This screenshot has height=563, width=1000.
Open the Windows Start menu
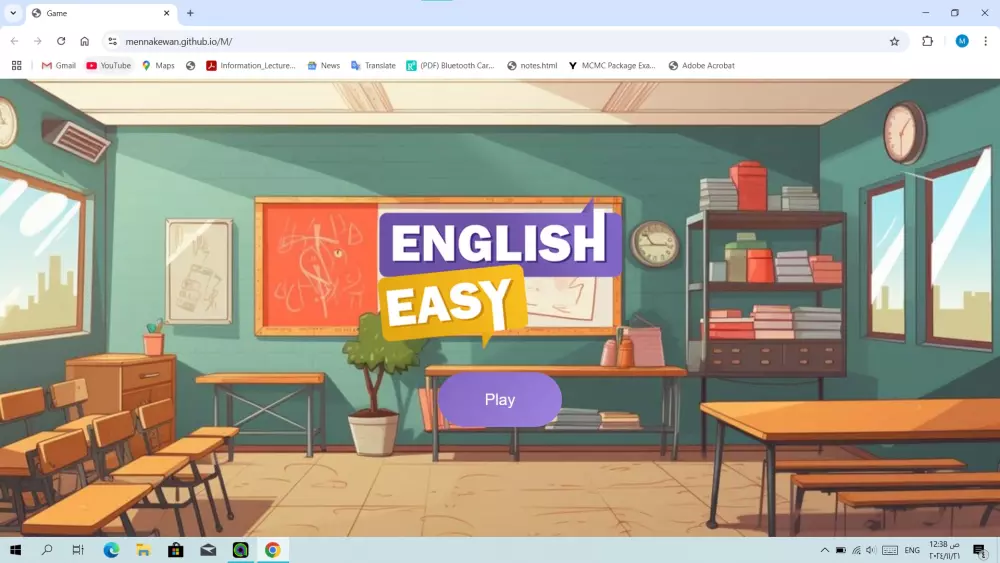[15, 550]
